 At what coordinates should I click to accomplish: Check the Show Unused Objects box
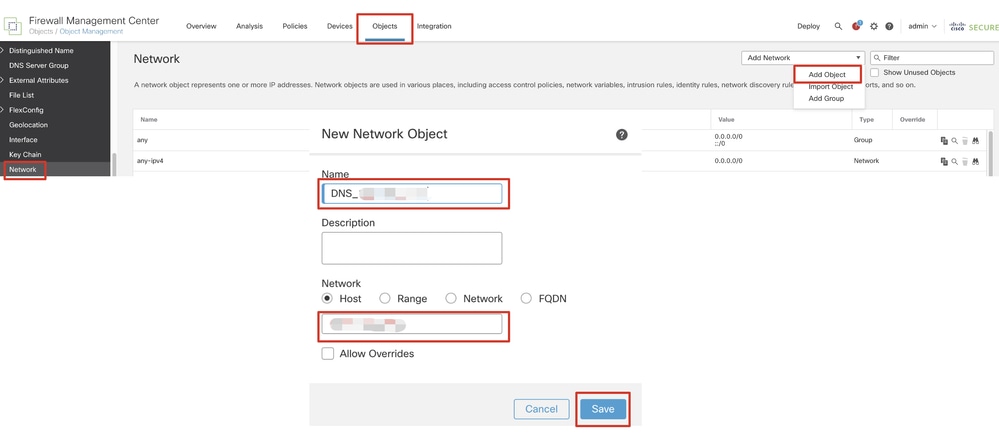tap(875, 73)
